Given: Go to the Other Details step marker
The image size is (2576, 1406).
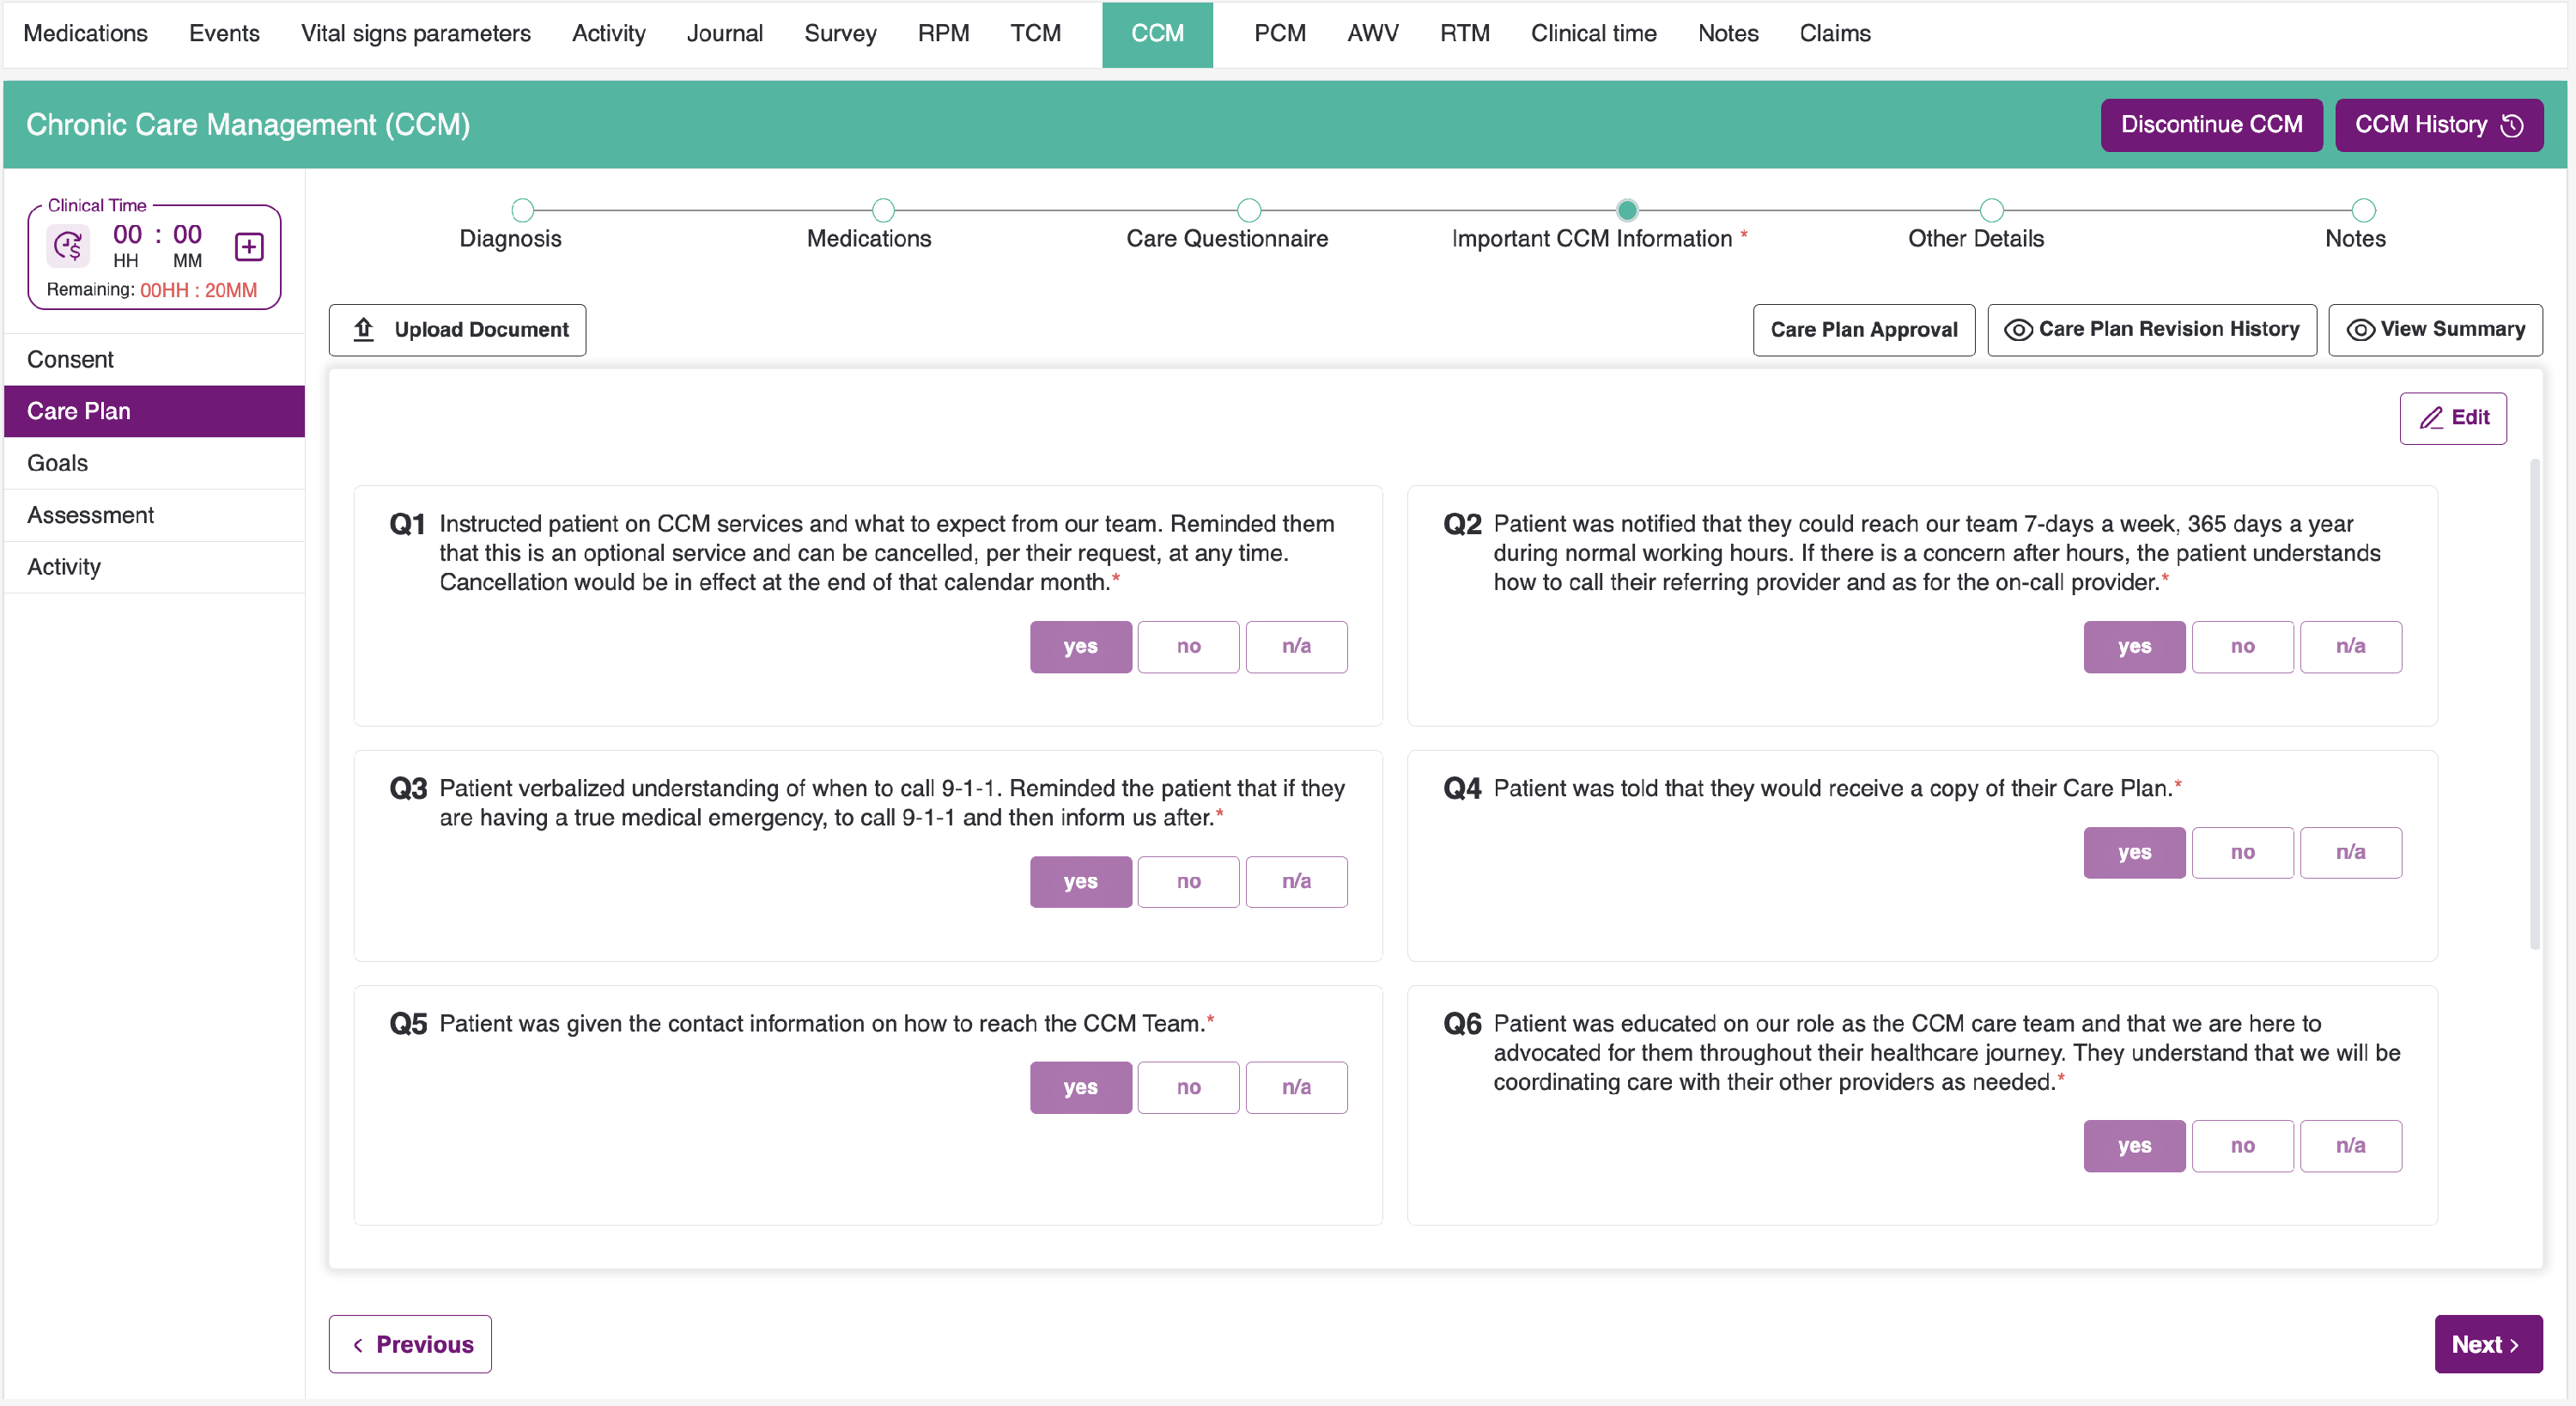Looking at the screenshot, I should [1991, 210].
